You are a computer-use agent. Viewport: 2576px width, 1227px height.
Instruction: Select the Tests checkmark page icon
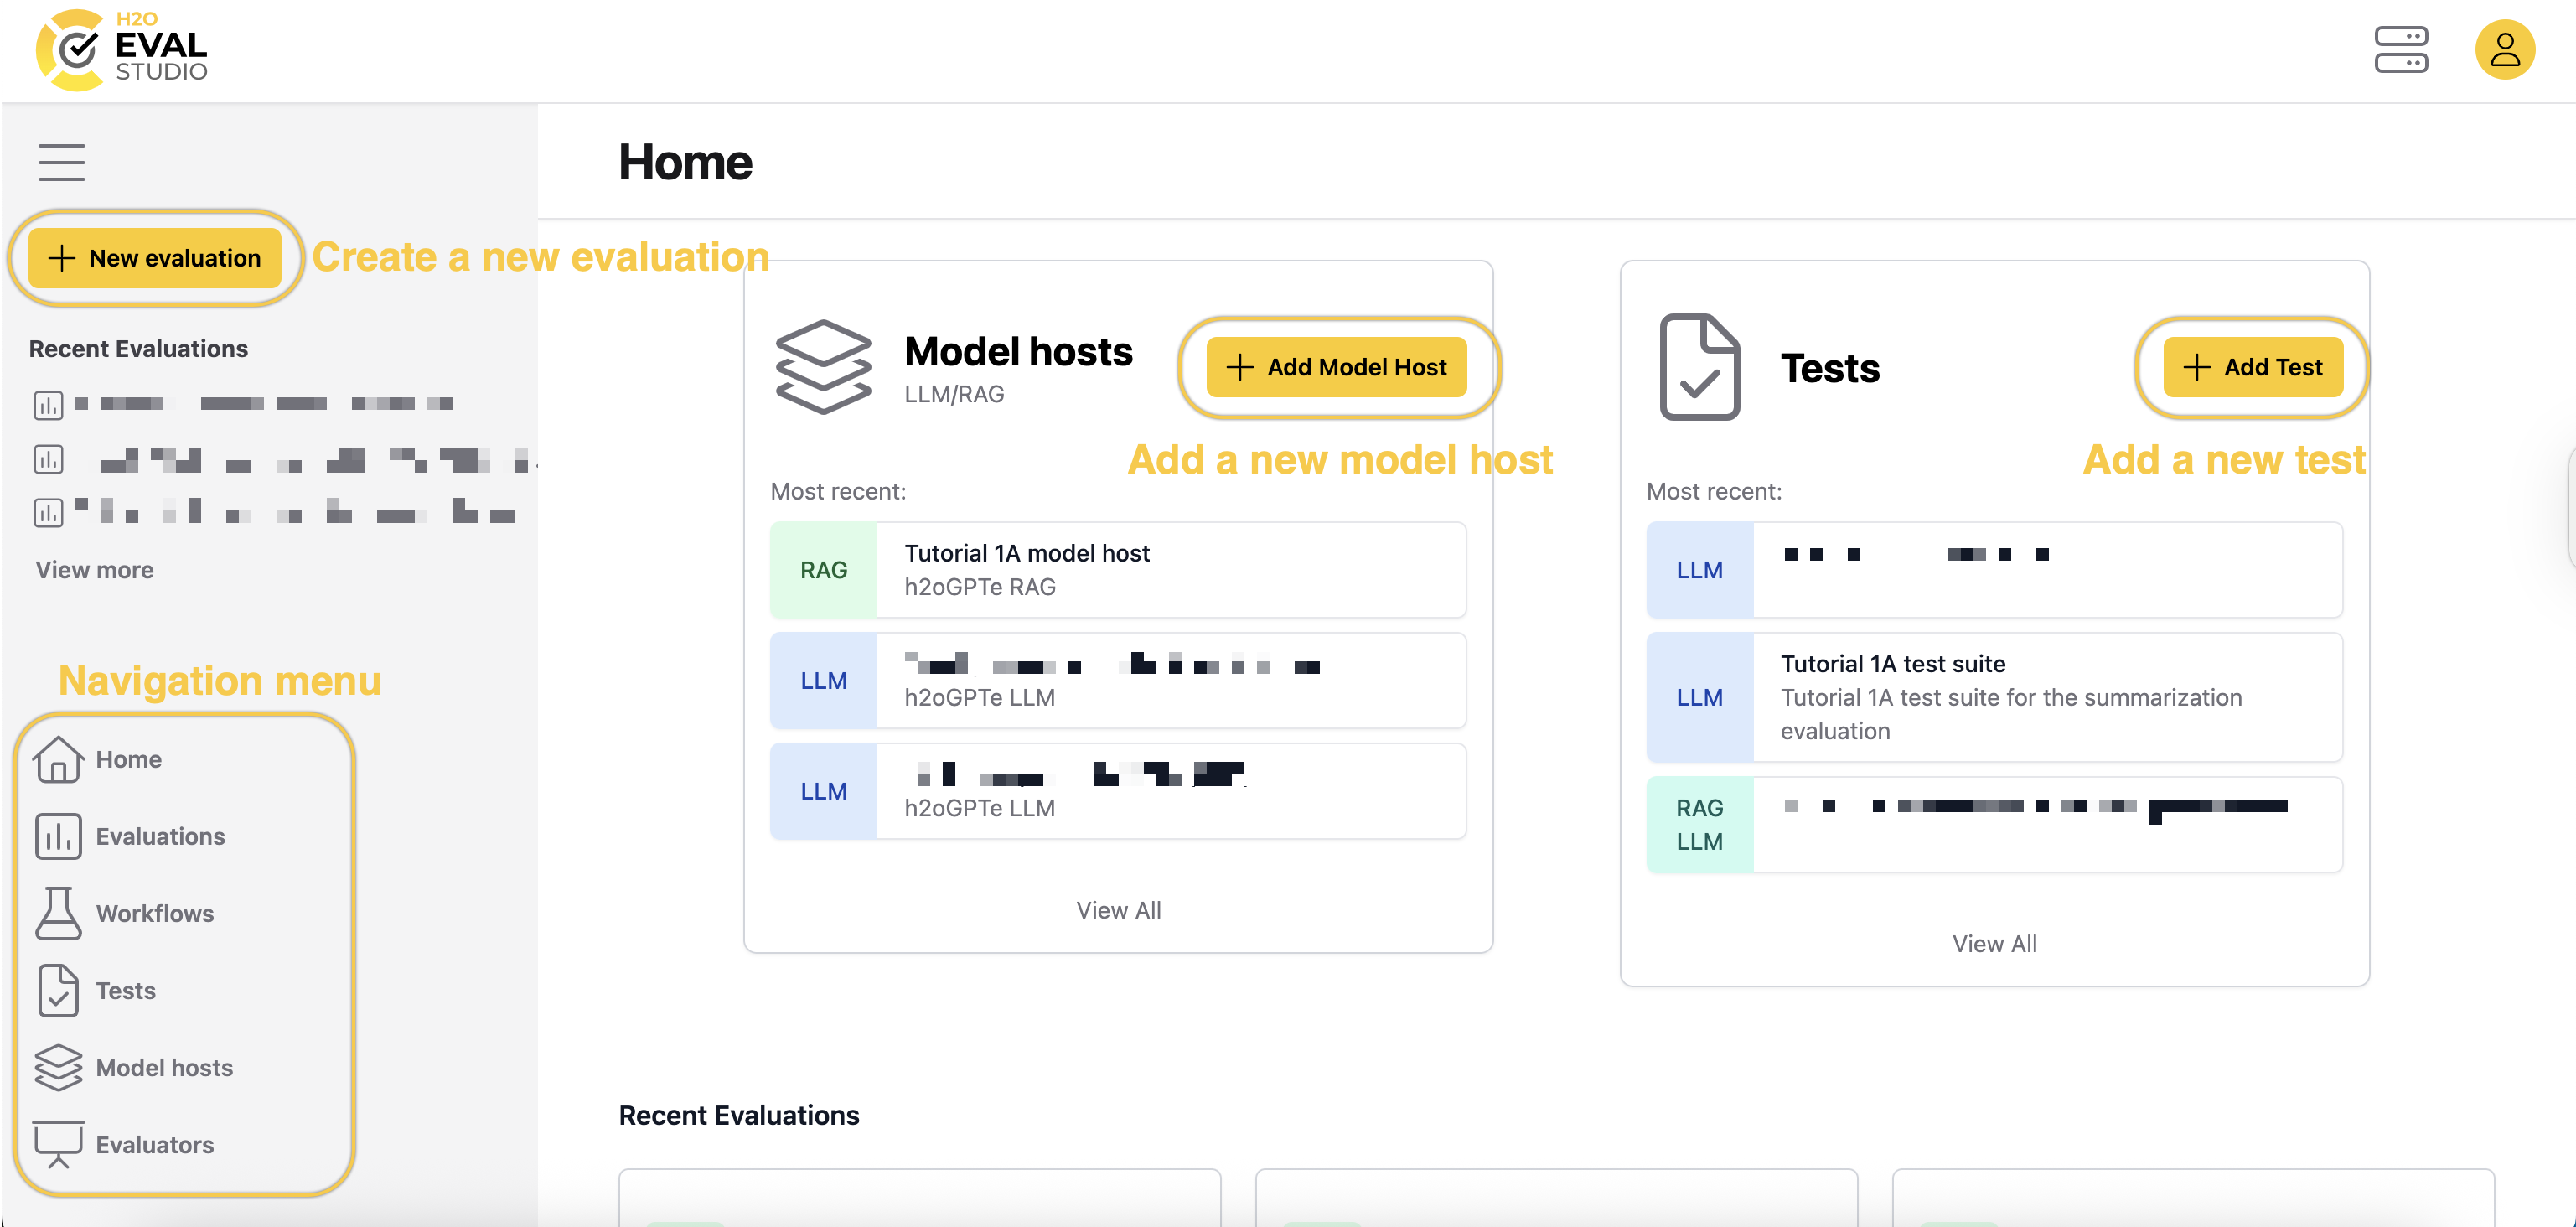pyautogui.click(x=59, y=991)
